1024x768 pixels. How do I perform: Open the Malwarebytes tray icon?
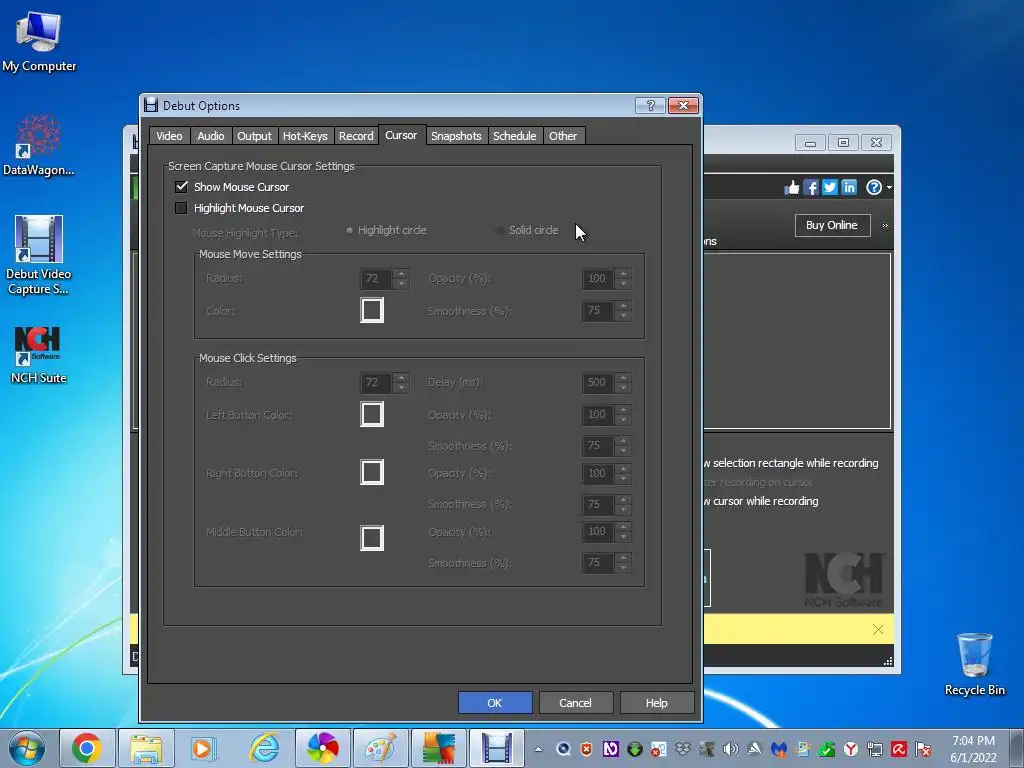[778, 748]
